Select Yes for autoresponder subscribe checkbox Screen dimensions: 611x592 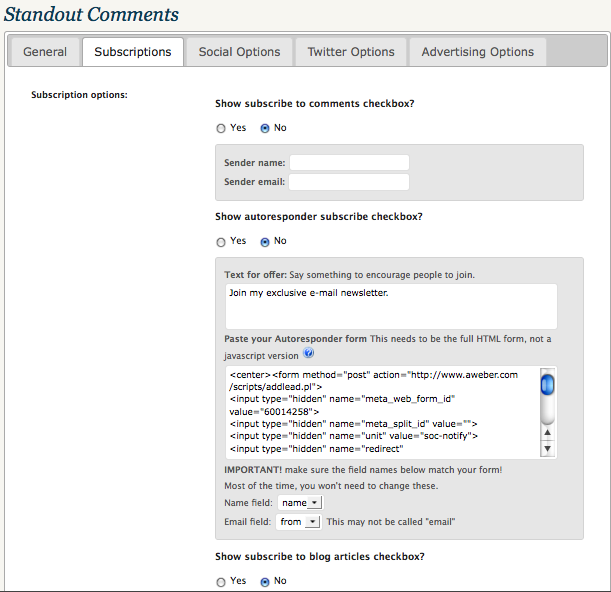click(x=221, y=242)
